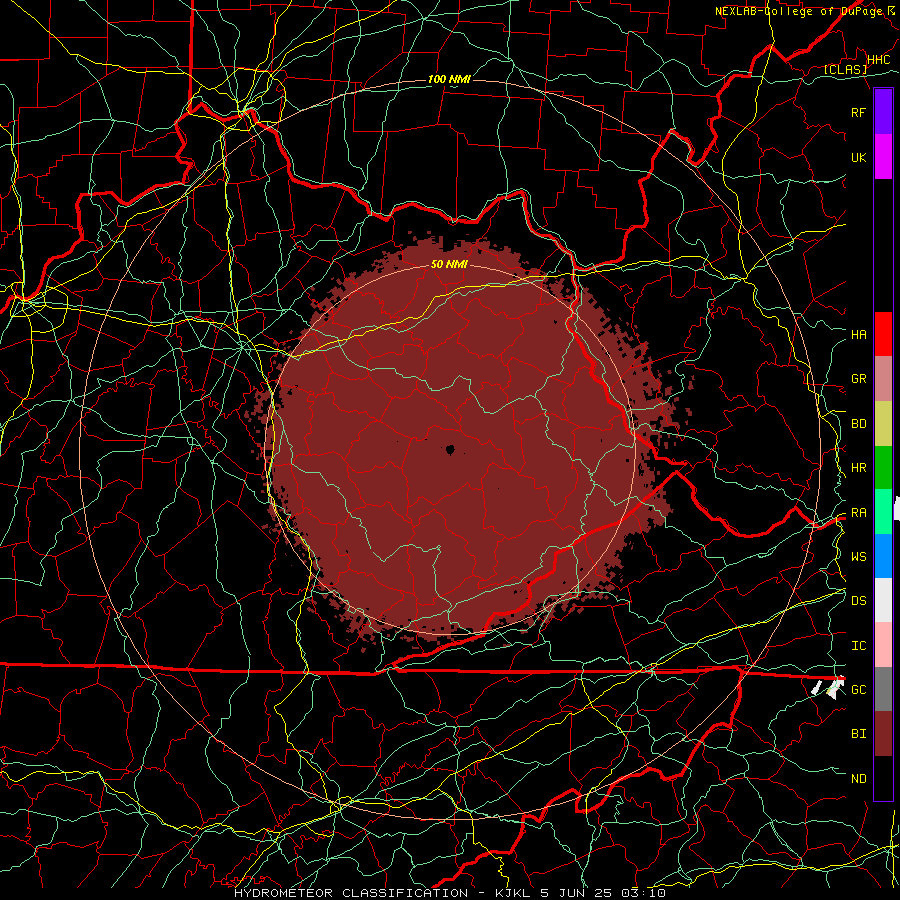The width and height of the screenshot is (900, 900).
Task: Click the 'WS' legend label
Action: coord(859,556)
